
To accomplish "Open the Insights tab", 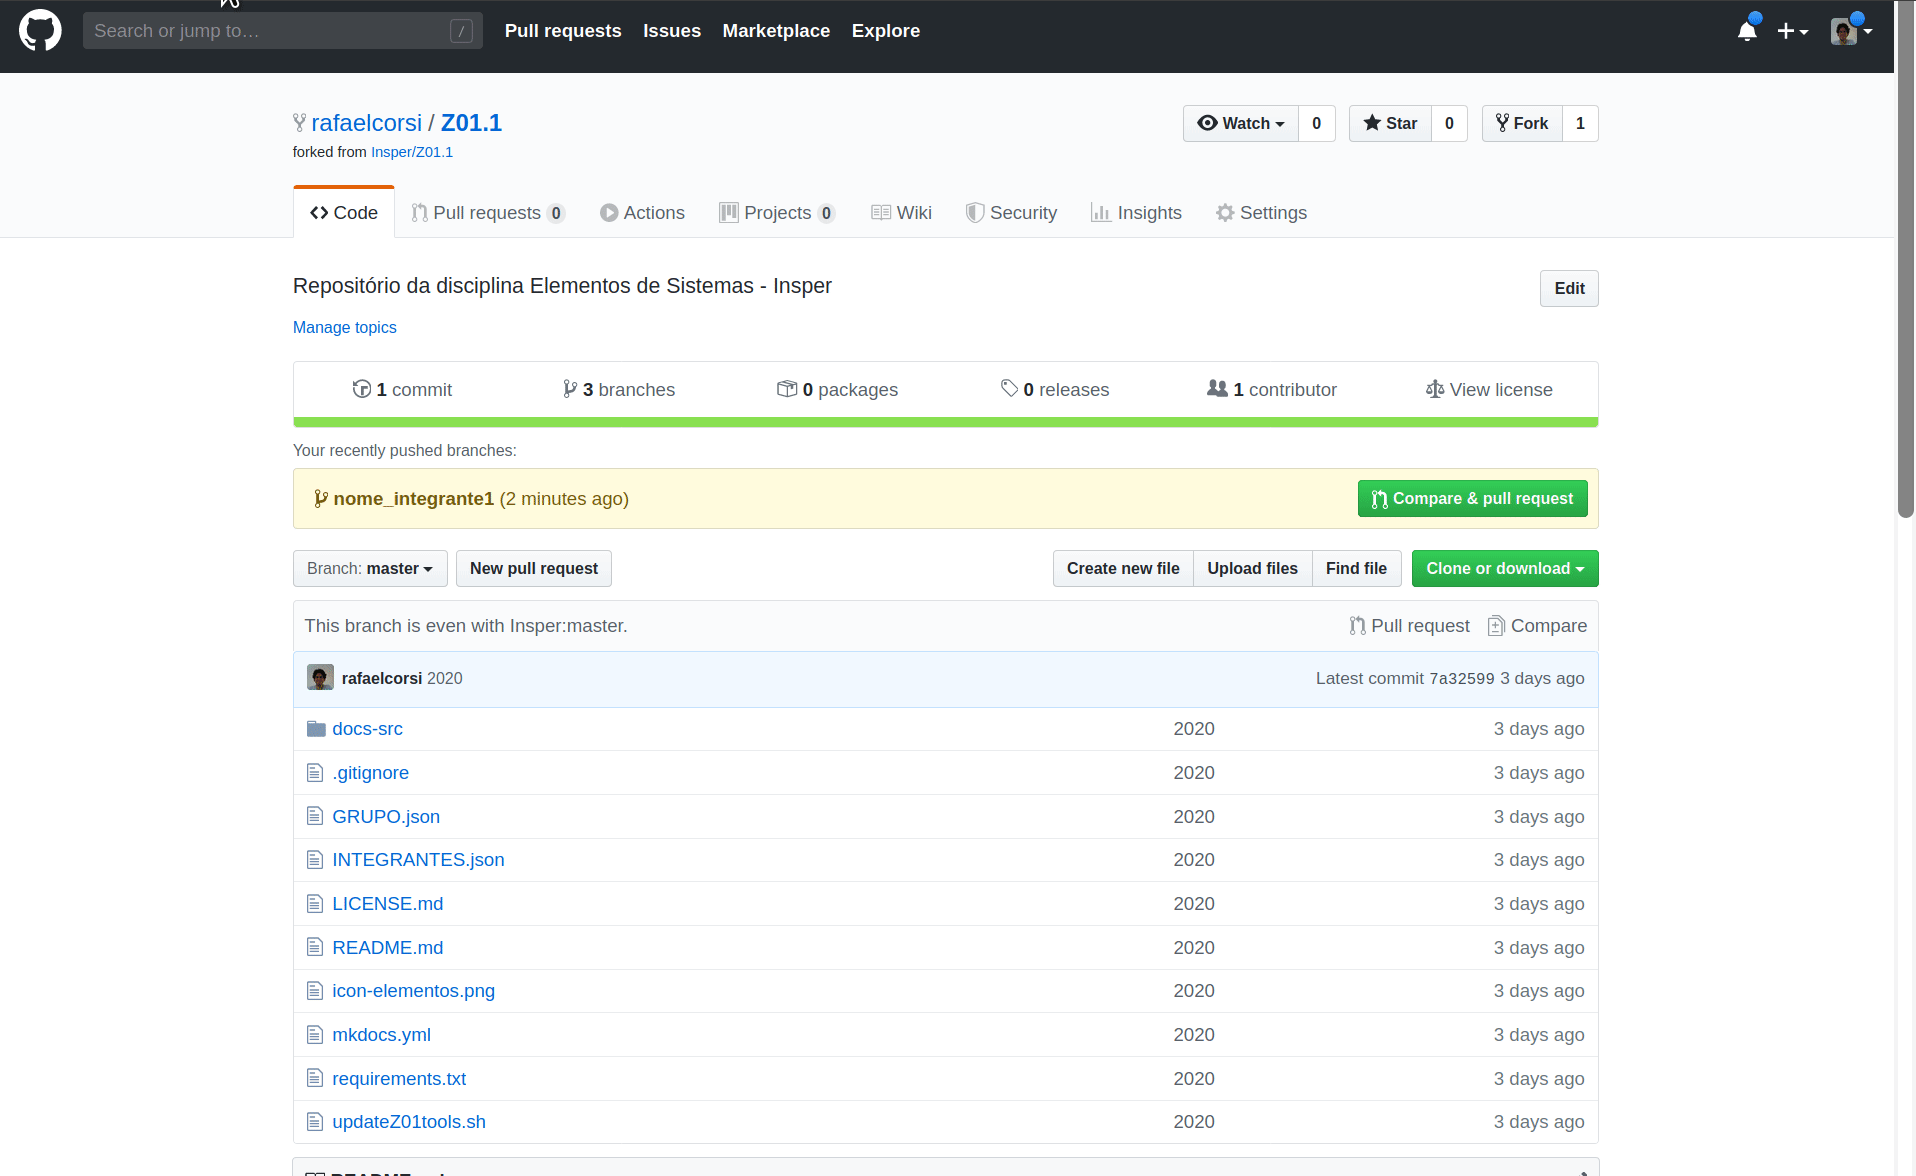I will (1136, 213).
